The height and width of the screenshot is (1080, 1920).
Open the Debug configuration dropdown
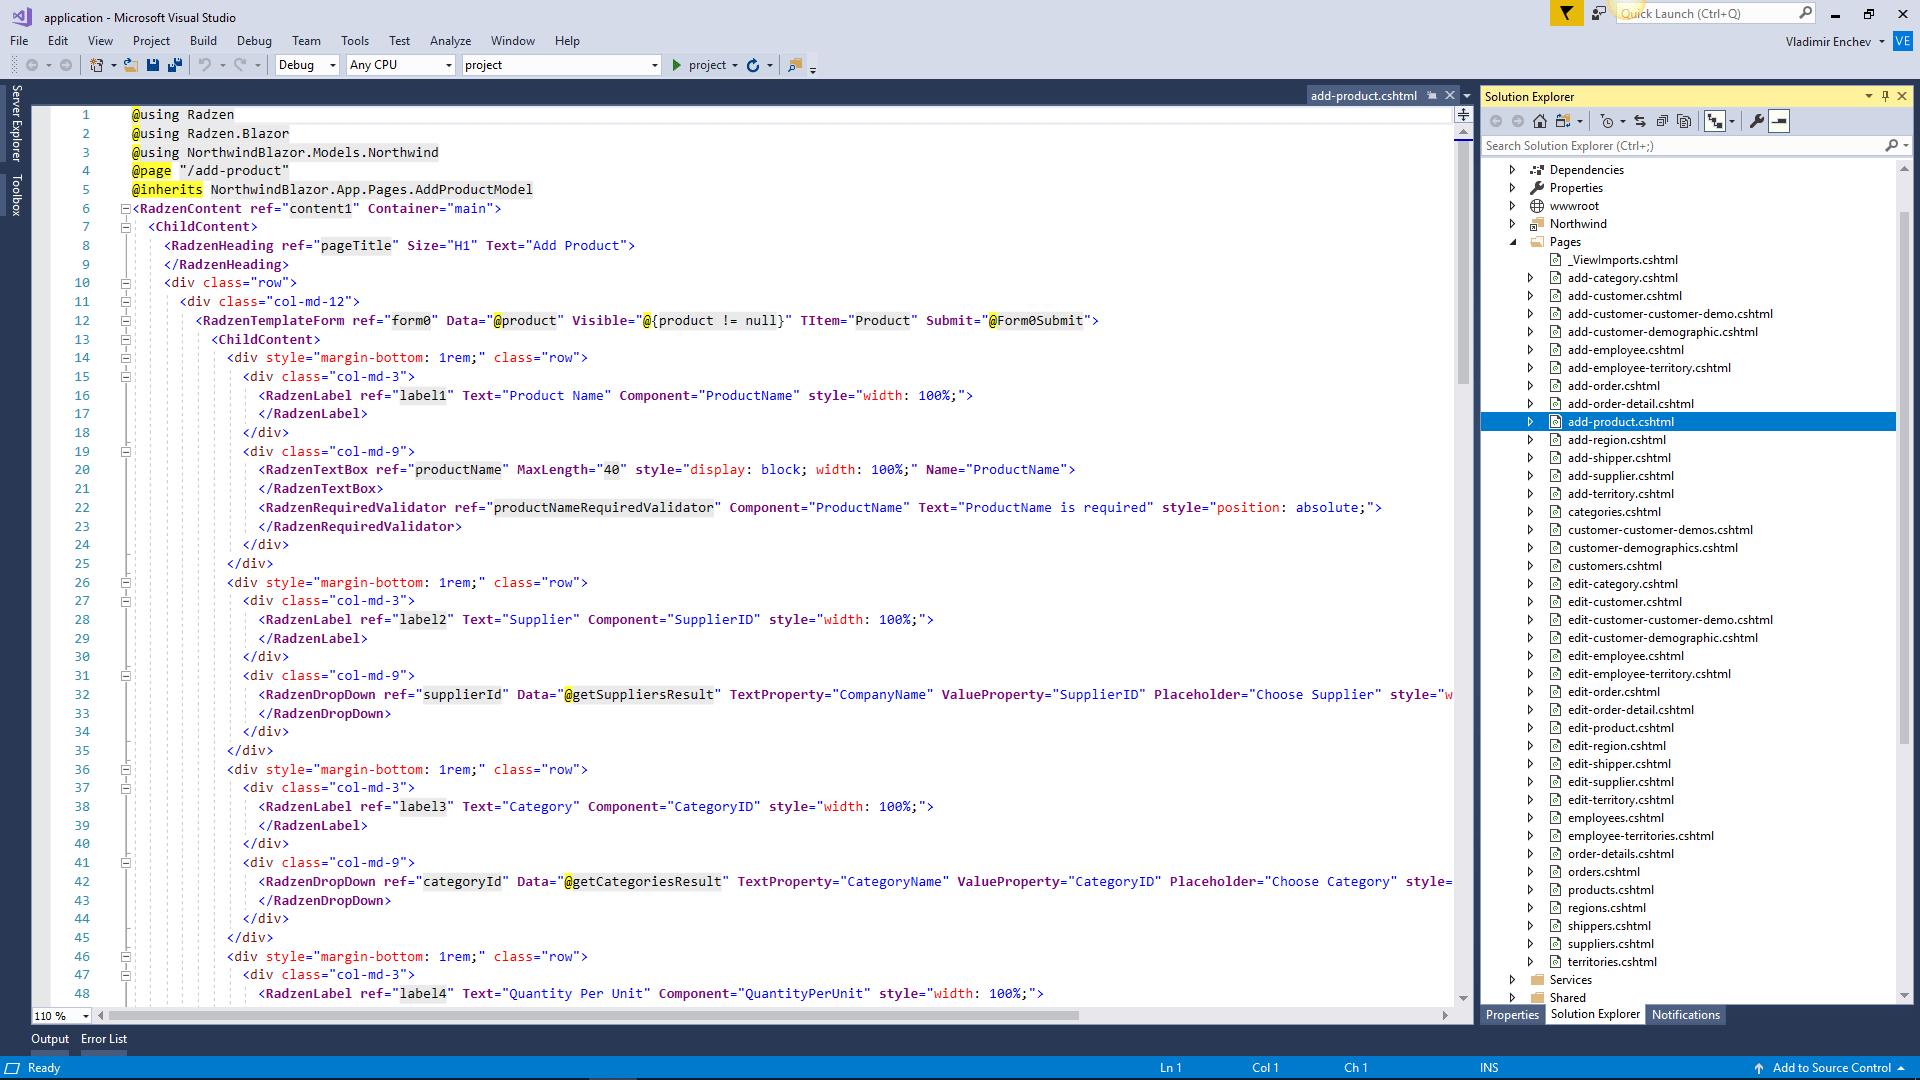(x=307, y=65)
